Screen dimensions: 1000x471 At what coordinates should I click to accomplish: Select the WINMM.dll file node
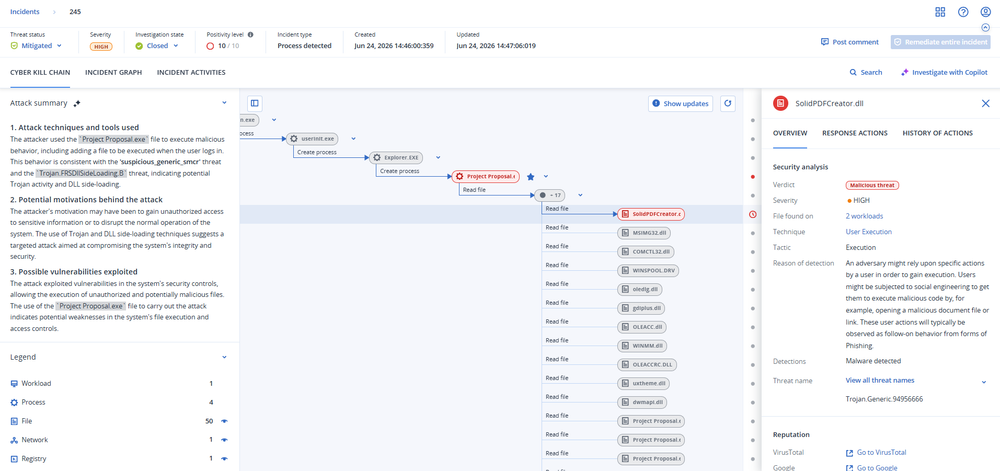coord(642,346)
